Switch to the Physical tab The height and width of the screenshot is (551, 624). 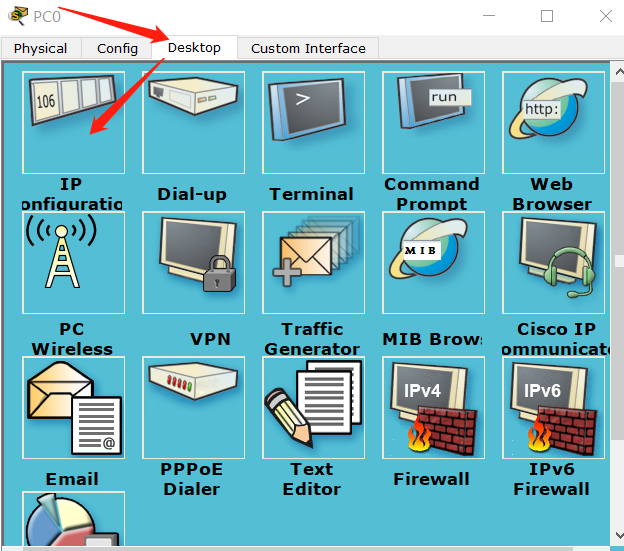click(41, 49)
